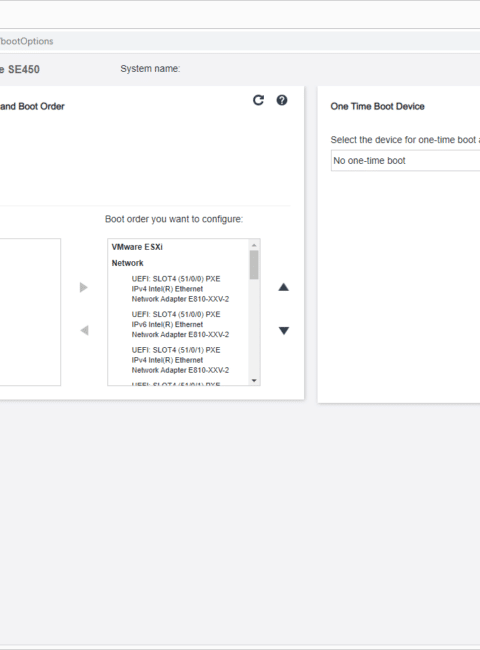This screenshot has height=650, width=480.
Task: Select SLOT4 (51/0/0) PXE IPv6 entry
Action: (x=180, y=325)
